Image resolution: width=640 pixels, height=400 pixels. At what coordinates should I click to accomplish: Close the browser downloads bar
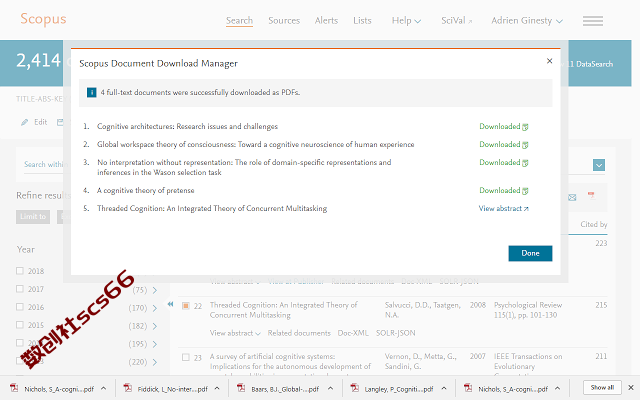click(x=631, y=388)
